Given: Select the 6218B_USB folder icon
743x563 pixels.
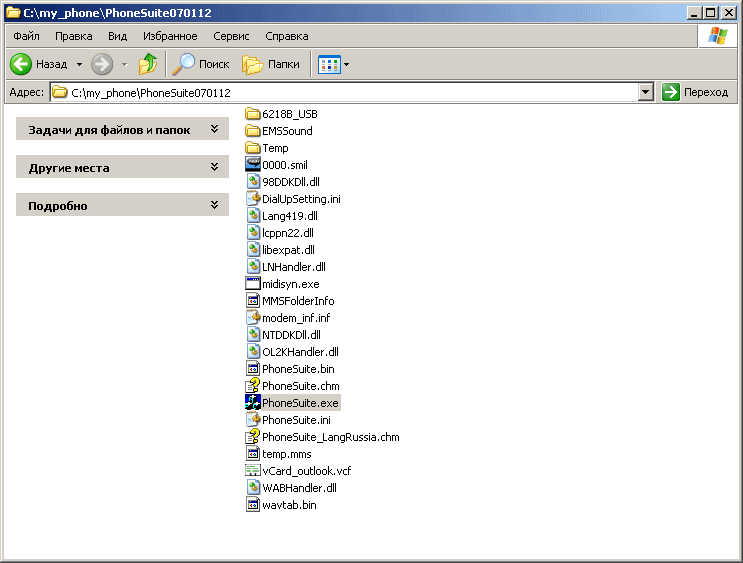Looking at the screenshot, I should pyautogui.click(x=253, y=114).
